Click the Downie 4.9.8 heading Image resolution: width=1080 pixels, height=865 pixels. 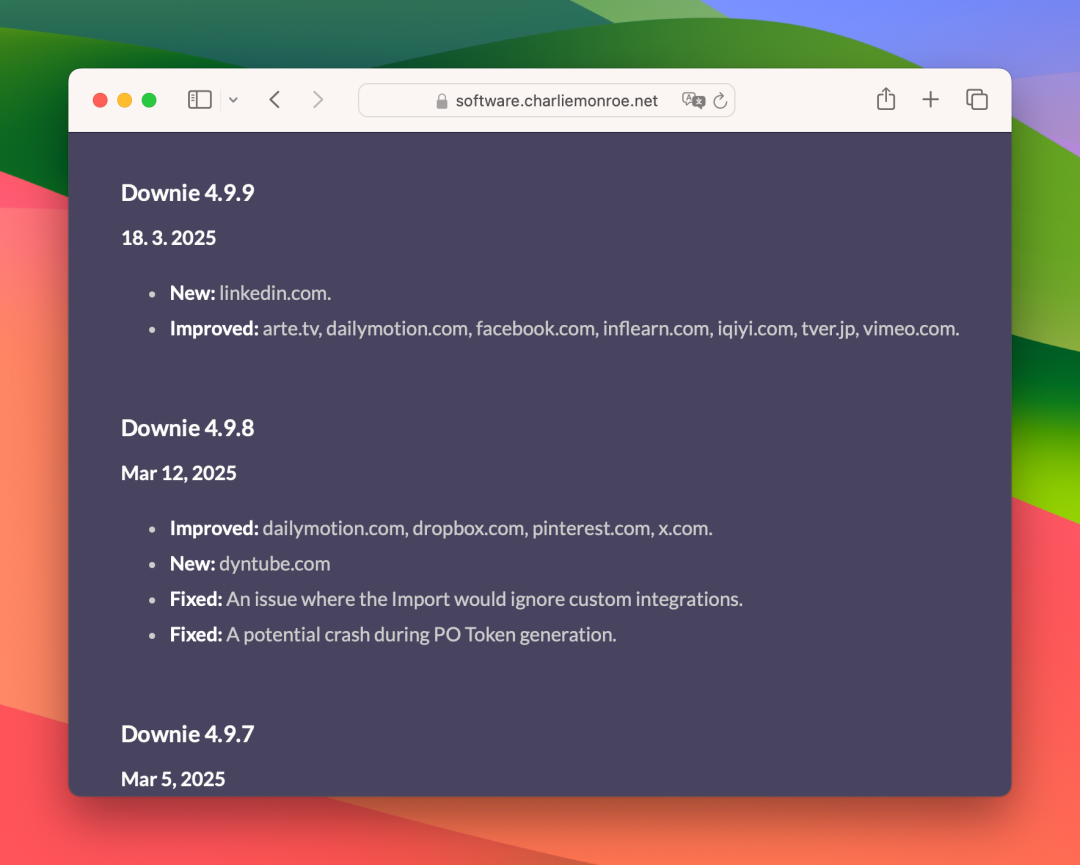tap(187, 428)
